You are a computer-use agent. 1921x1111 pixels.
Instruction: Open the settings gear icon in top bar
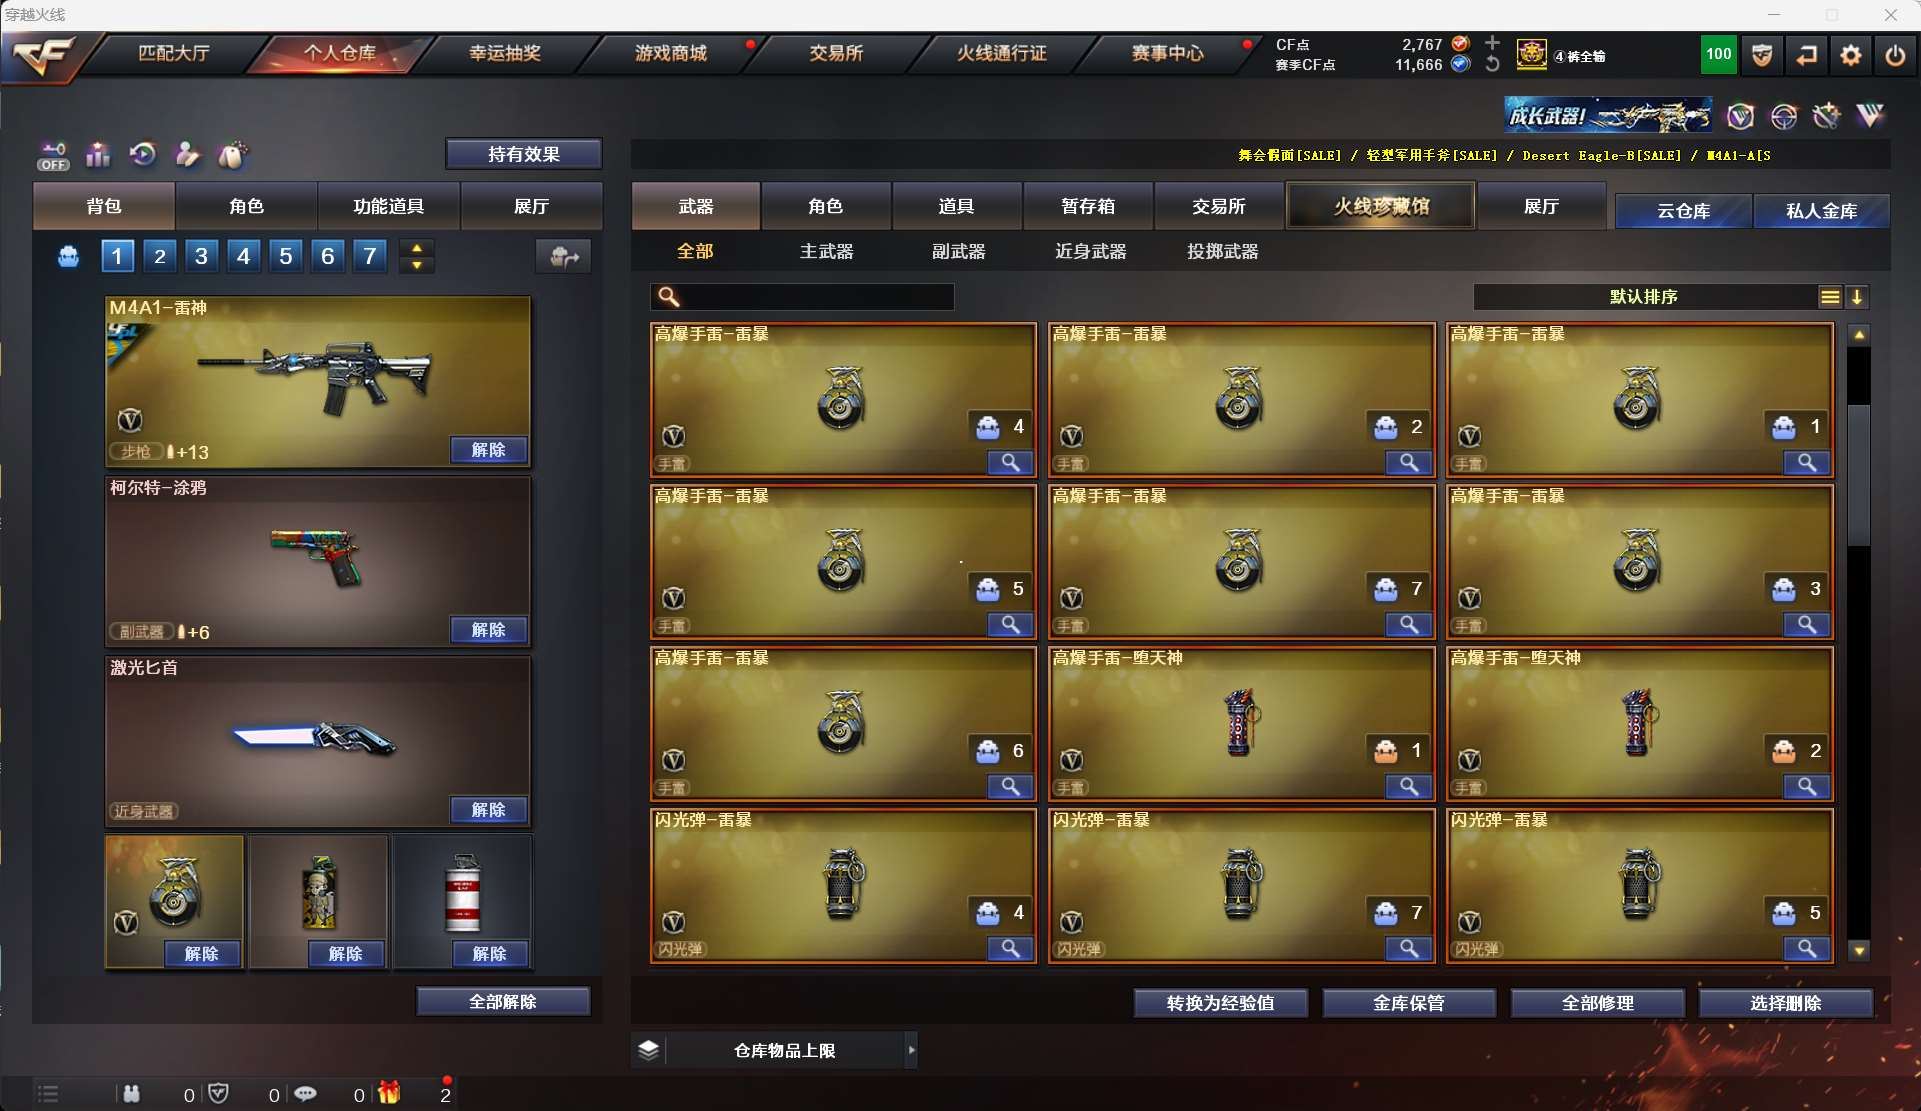point(1850,56)
